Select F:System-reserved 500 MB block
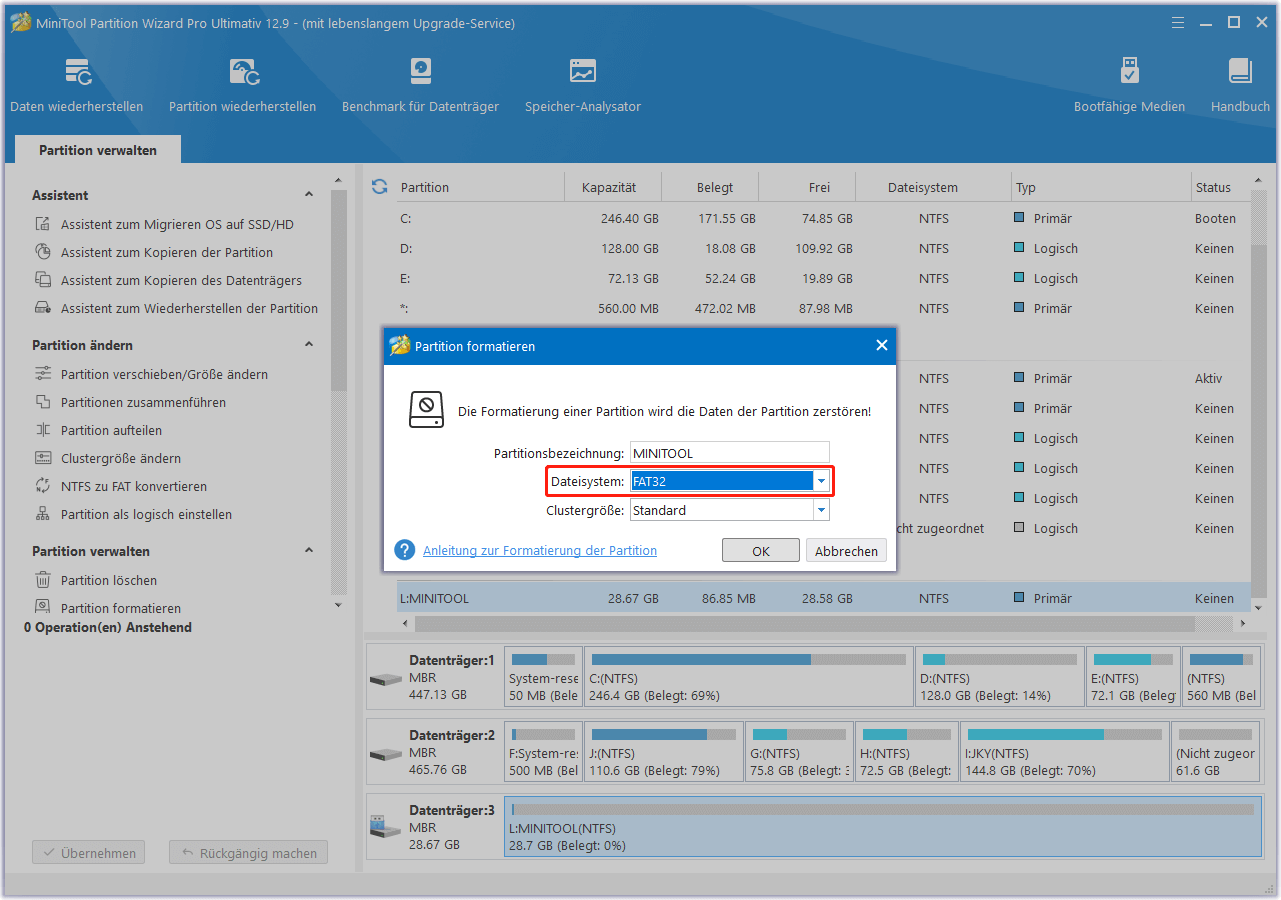1281x900 pixels. click(543, 752)
